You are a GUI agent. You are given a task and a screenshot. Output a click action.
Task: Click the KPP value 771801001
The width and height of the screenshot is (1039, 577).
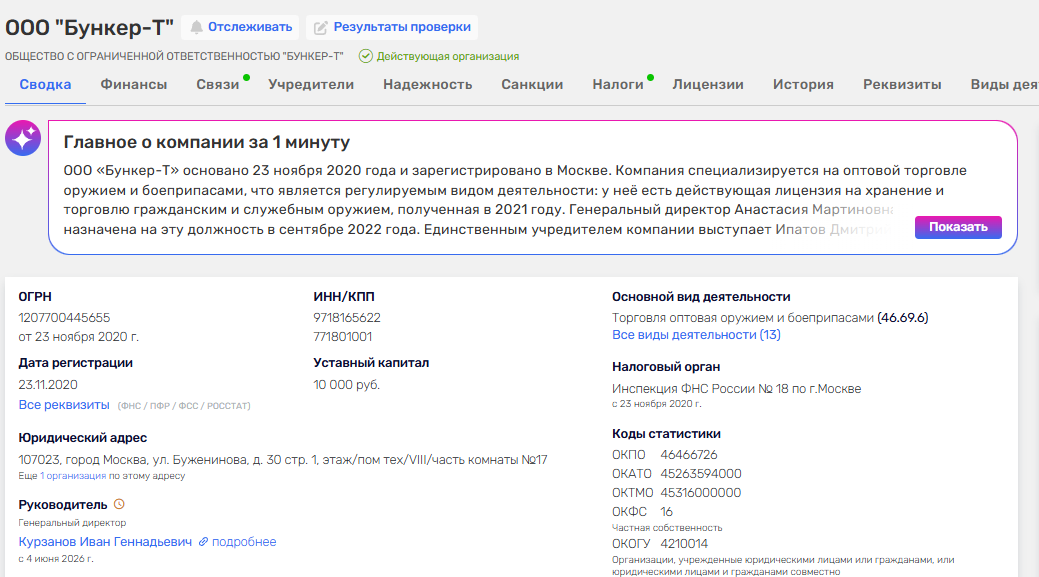[343, 337]
